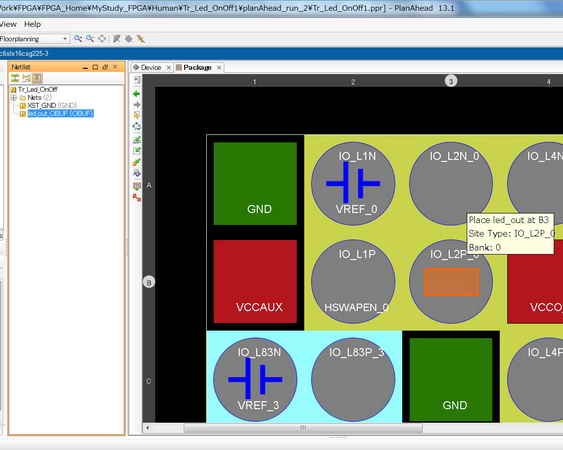
Task: Click the gray forward arrow icon
Action: point(137,105)
